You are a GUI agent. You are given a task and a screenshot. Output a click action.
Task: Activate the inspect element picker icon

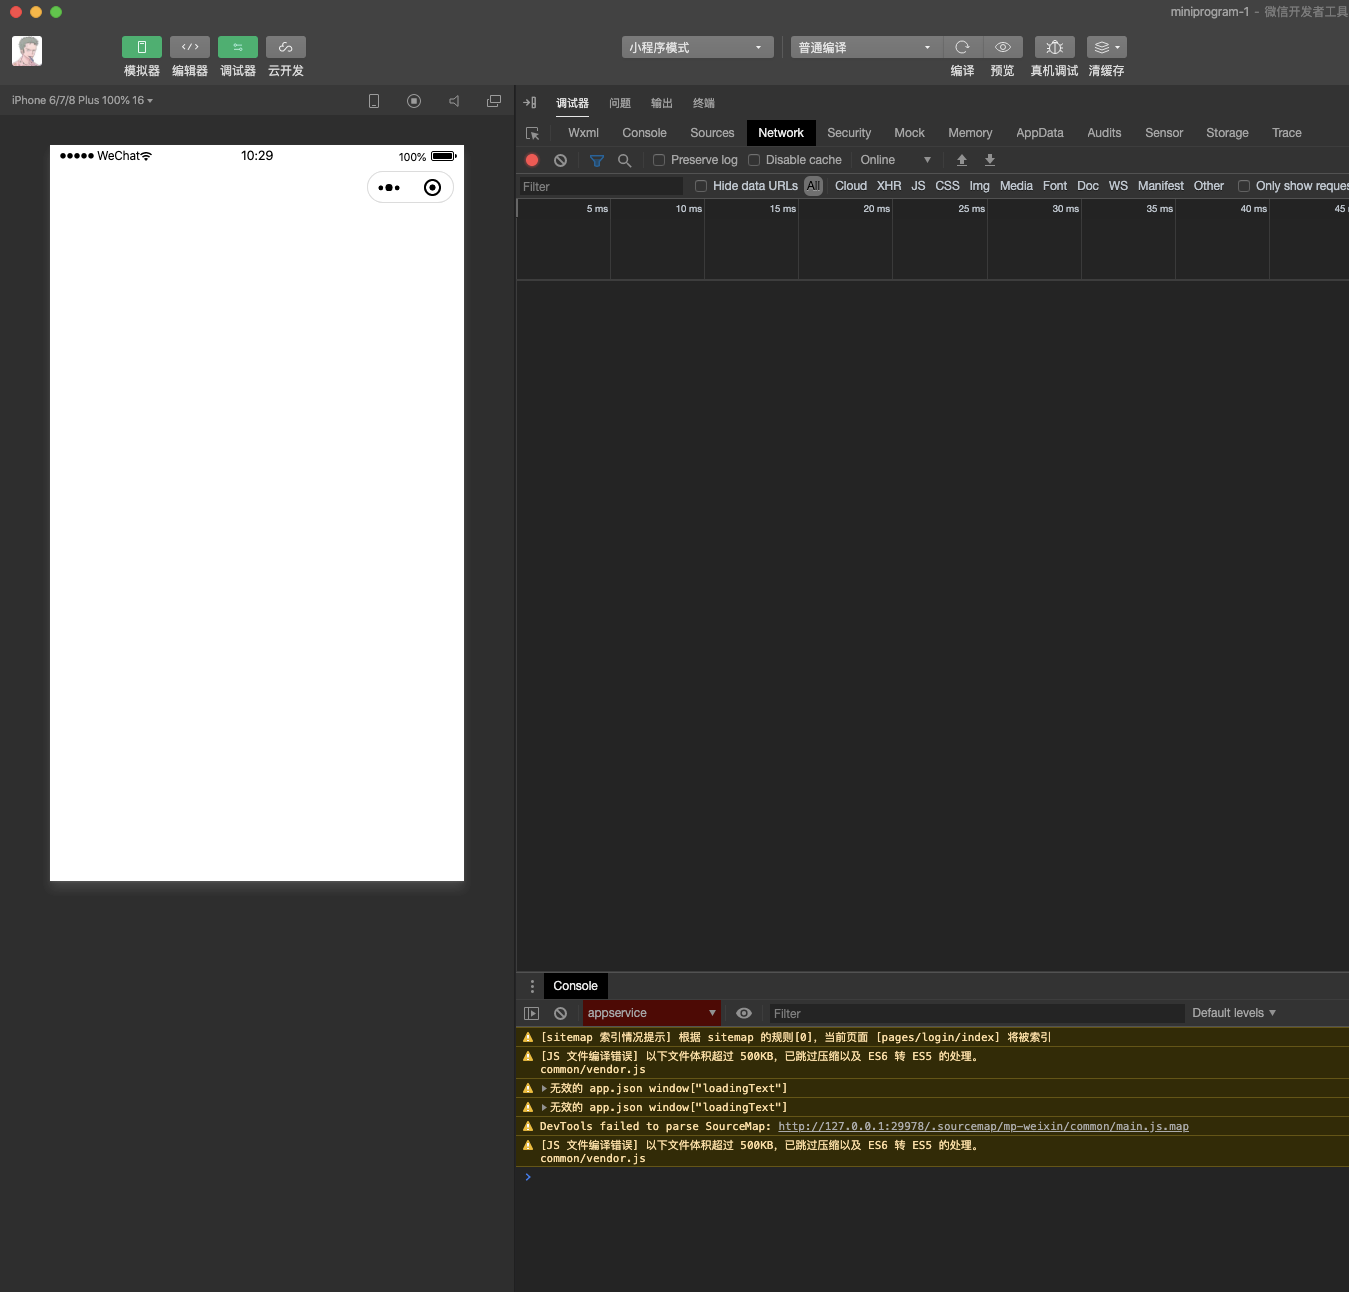(533, 133)
